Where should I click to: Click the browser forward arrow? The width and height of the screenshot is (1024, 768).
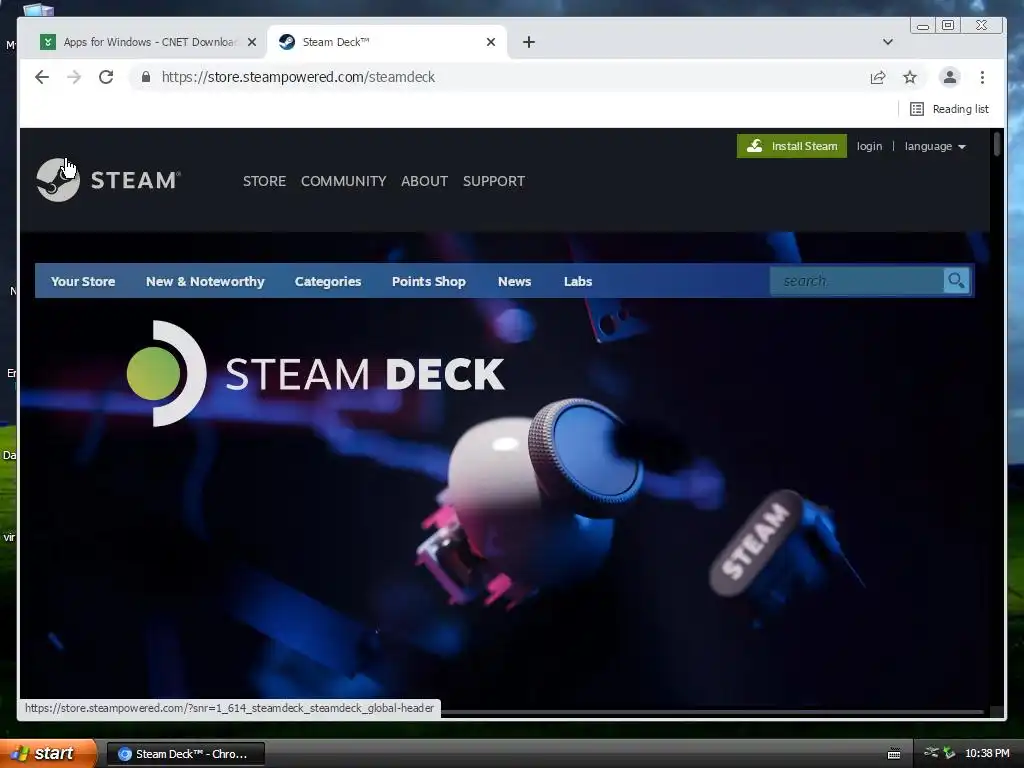tap(74, 77)
